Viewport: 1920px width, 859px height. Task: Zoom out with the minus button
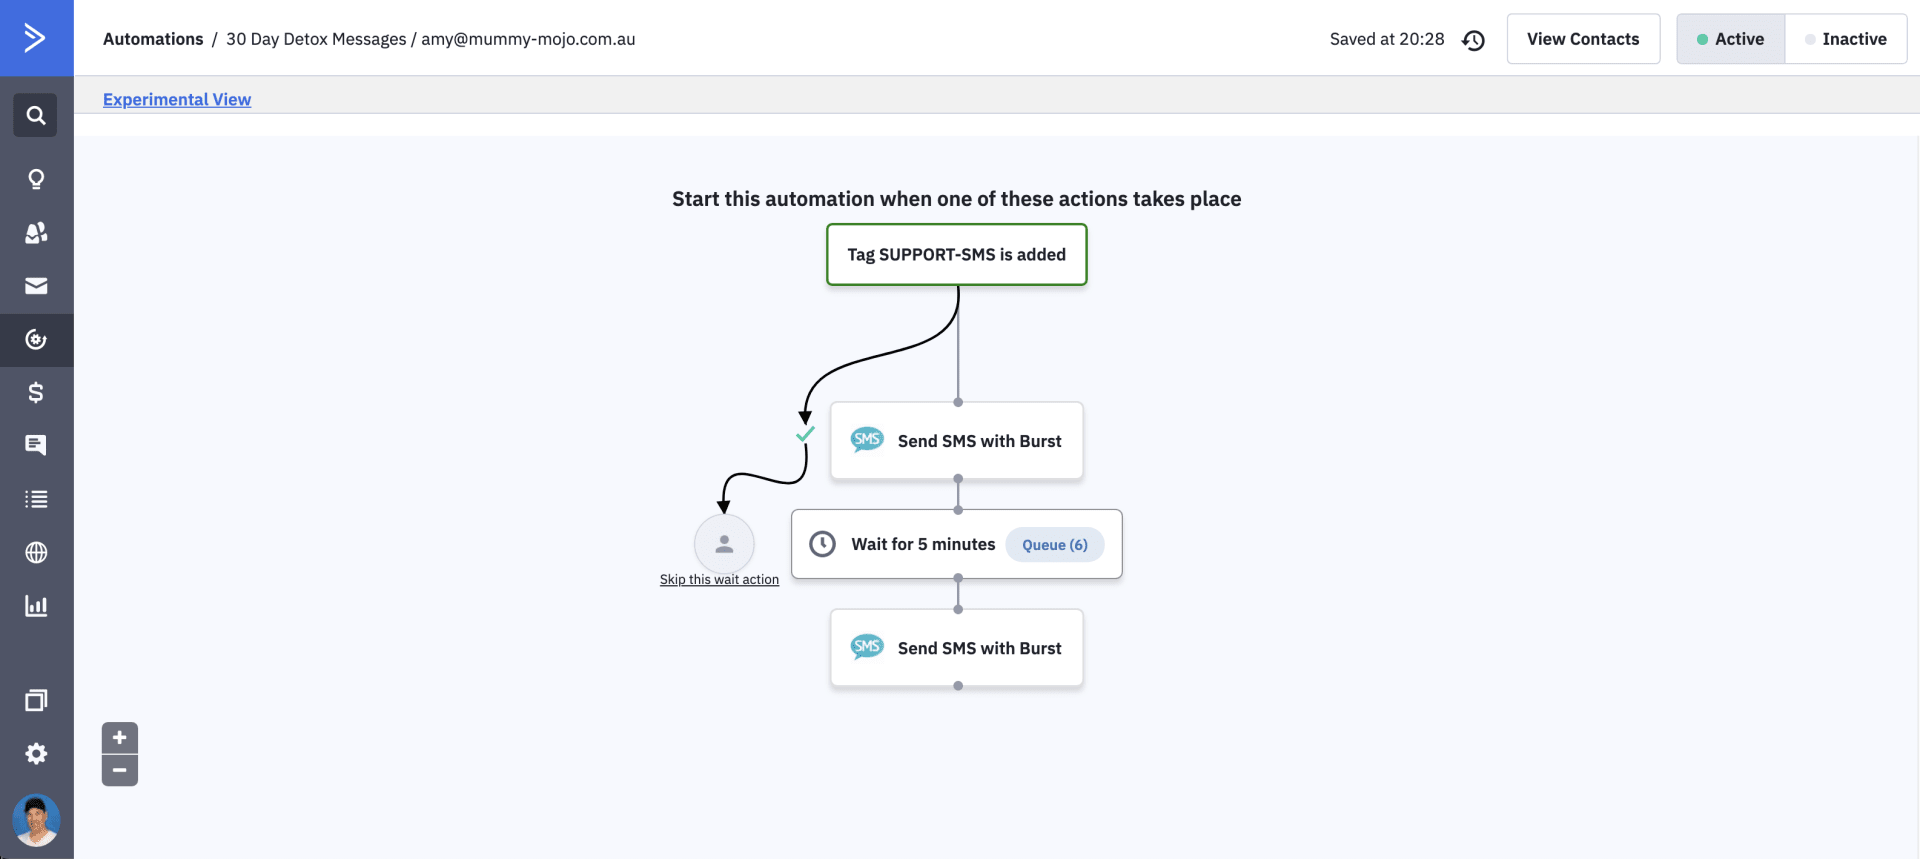(120, 770)
